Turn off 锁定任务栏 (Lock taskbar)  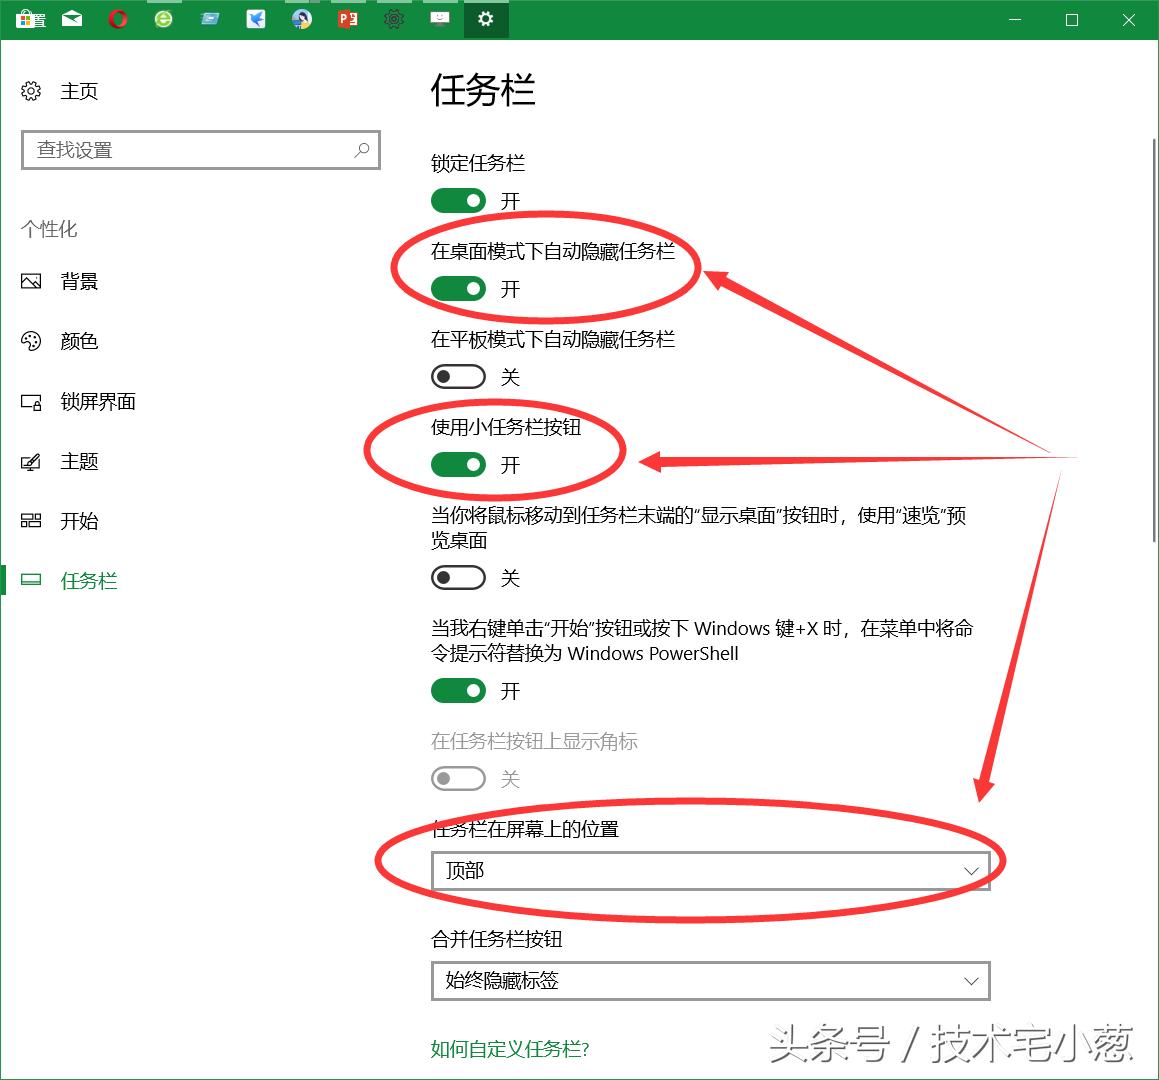457,200
